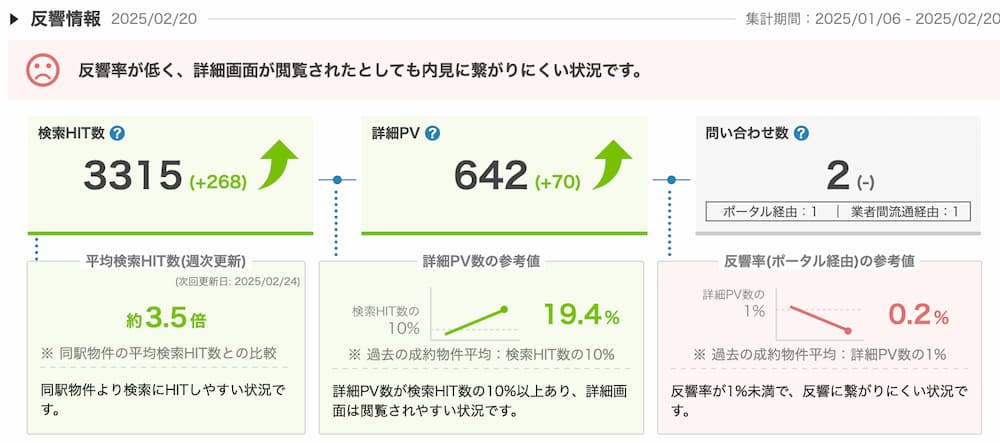Click the 集計期間 date range text
This screenshot has width=1000, height=443.
click(872, 19)
